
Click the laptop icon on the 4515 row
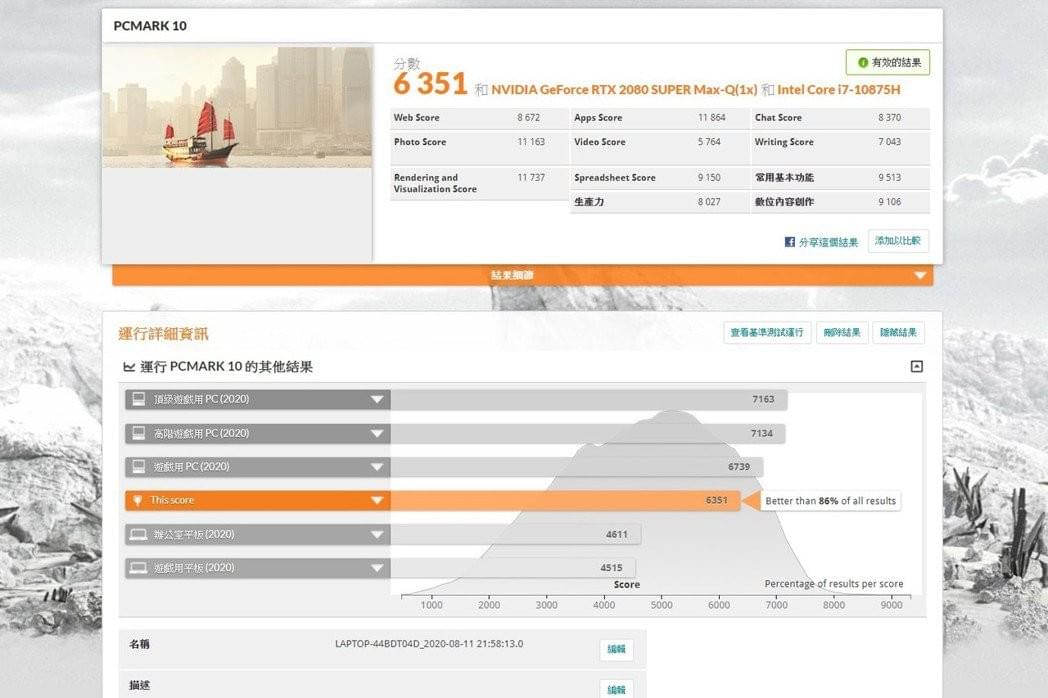[138, 568]
